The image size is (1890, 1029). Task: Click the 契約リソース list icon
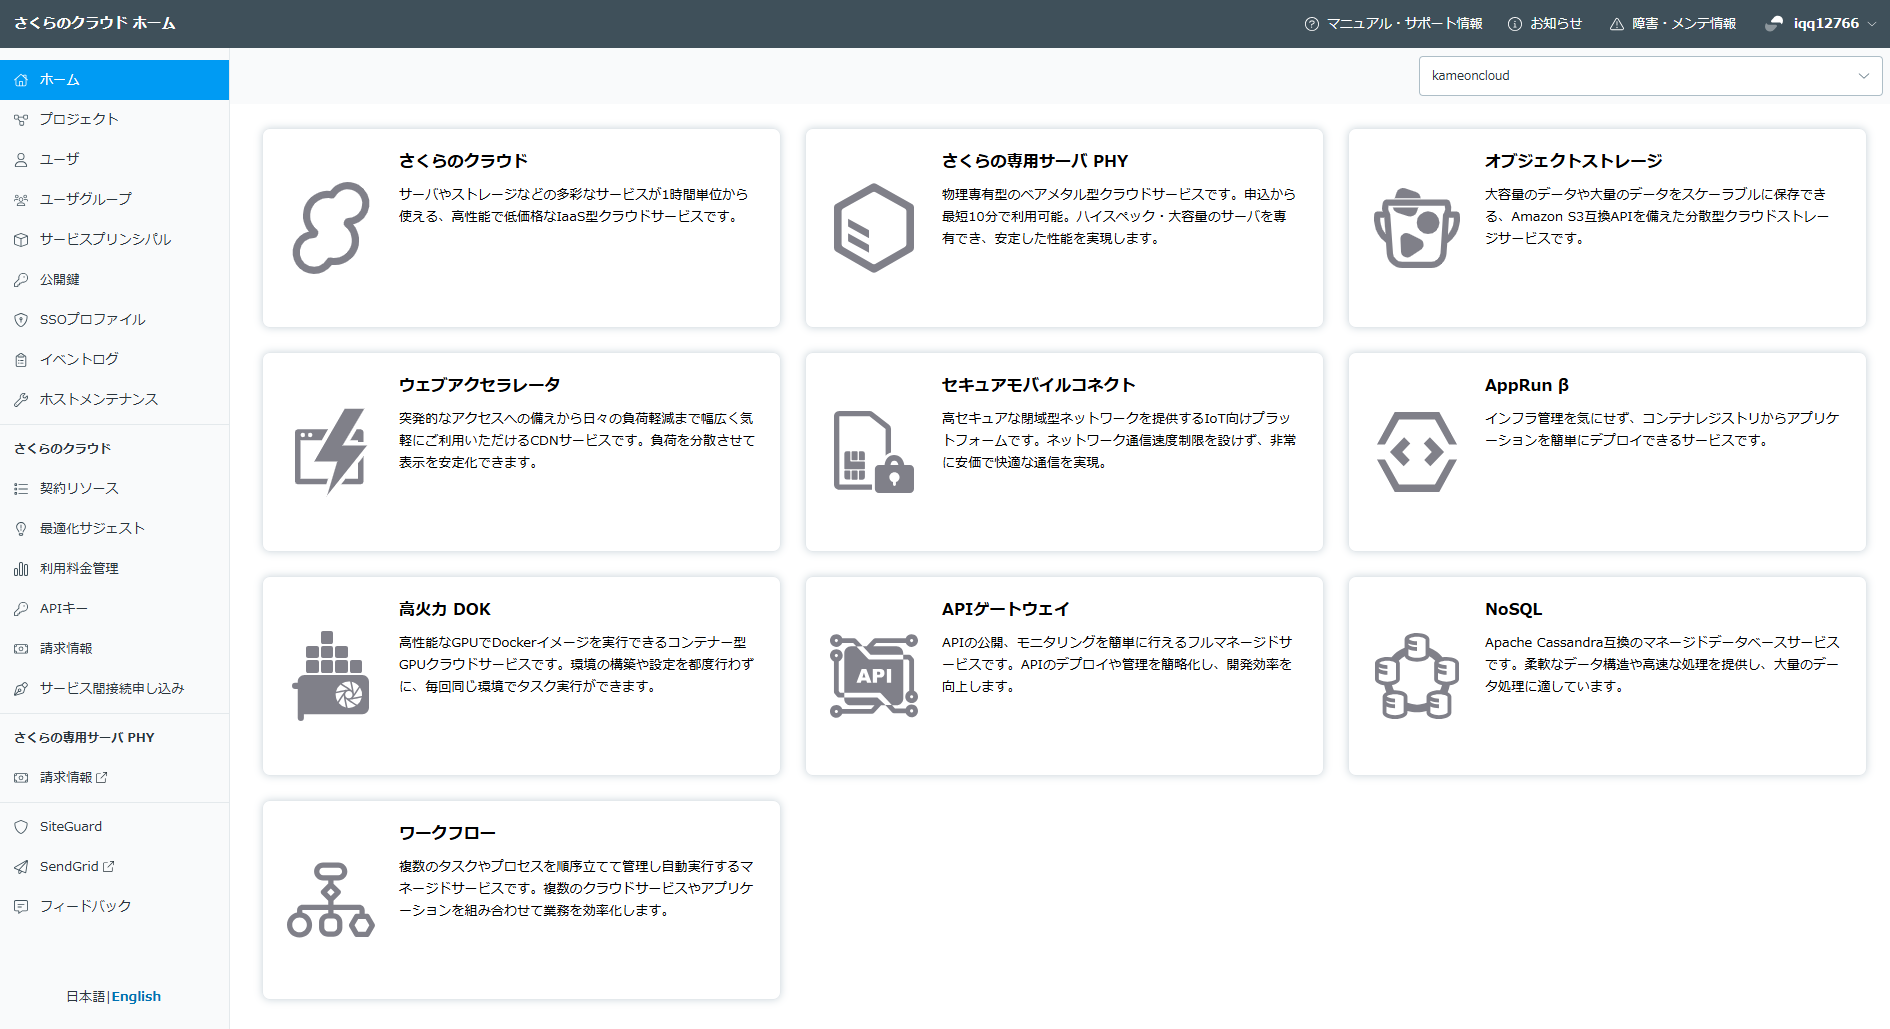pyautogui.click(x=21, y=489)
